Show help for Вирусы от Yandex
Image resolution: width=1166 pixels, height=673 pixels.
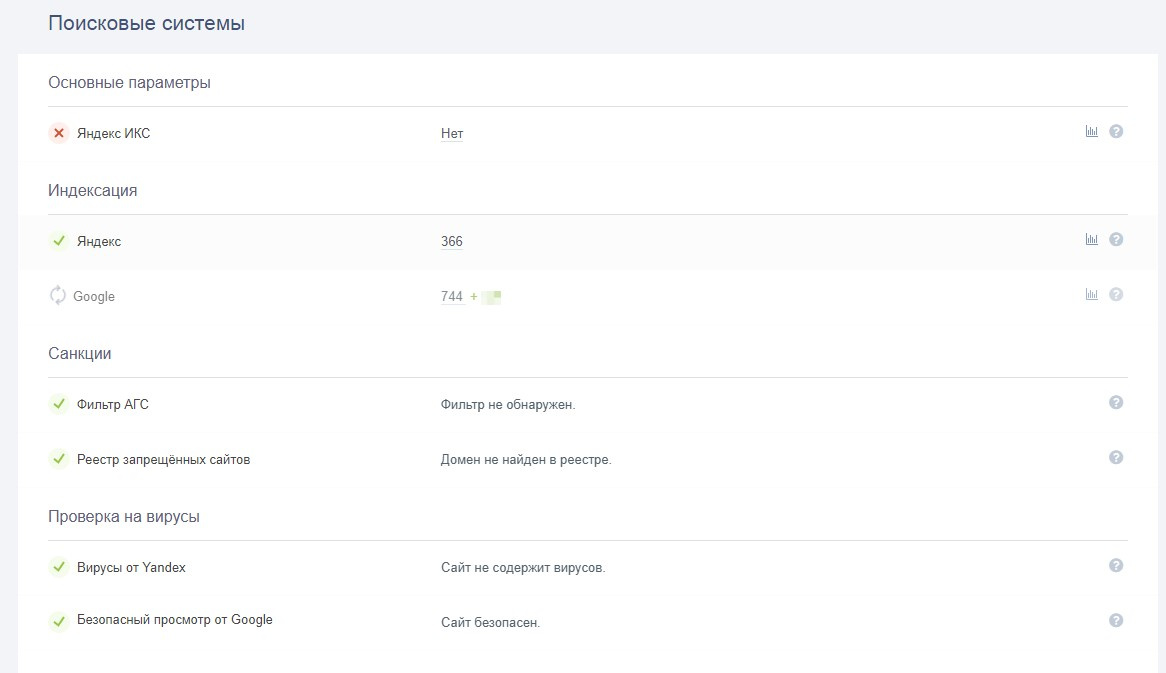point(1116,565)
